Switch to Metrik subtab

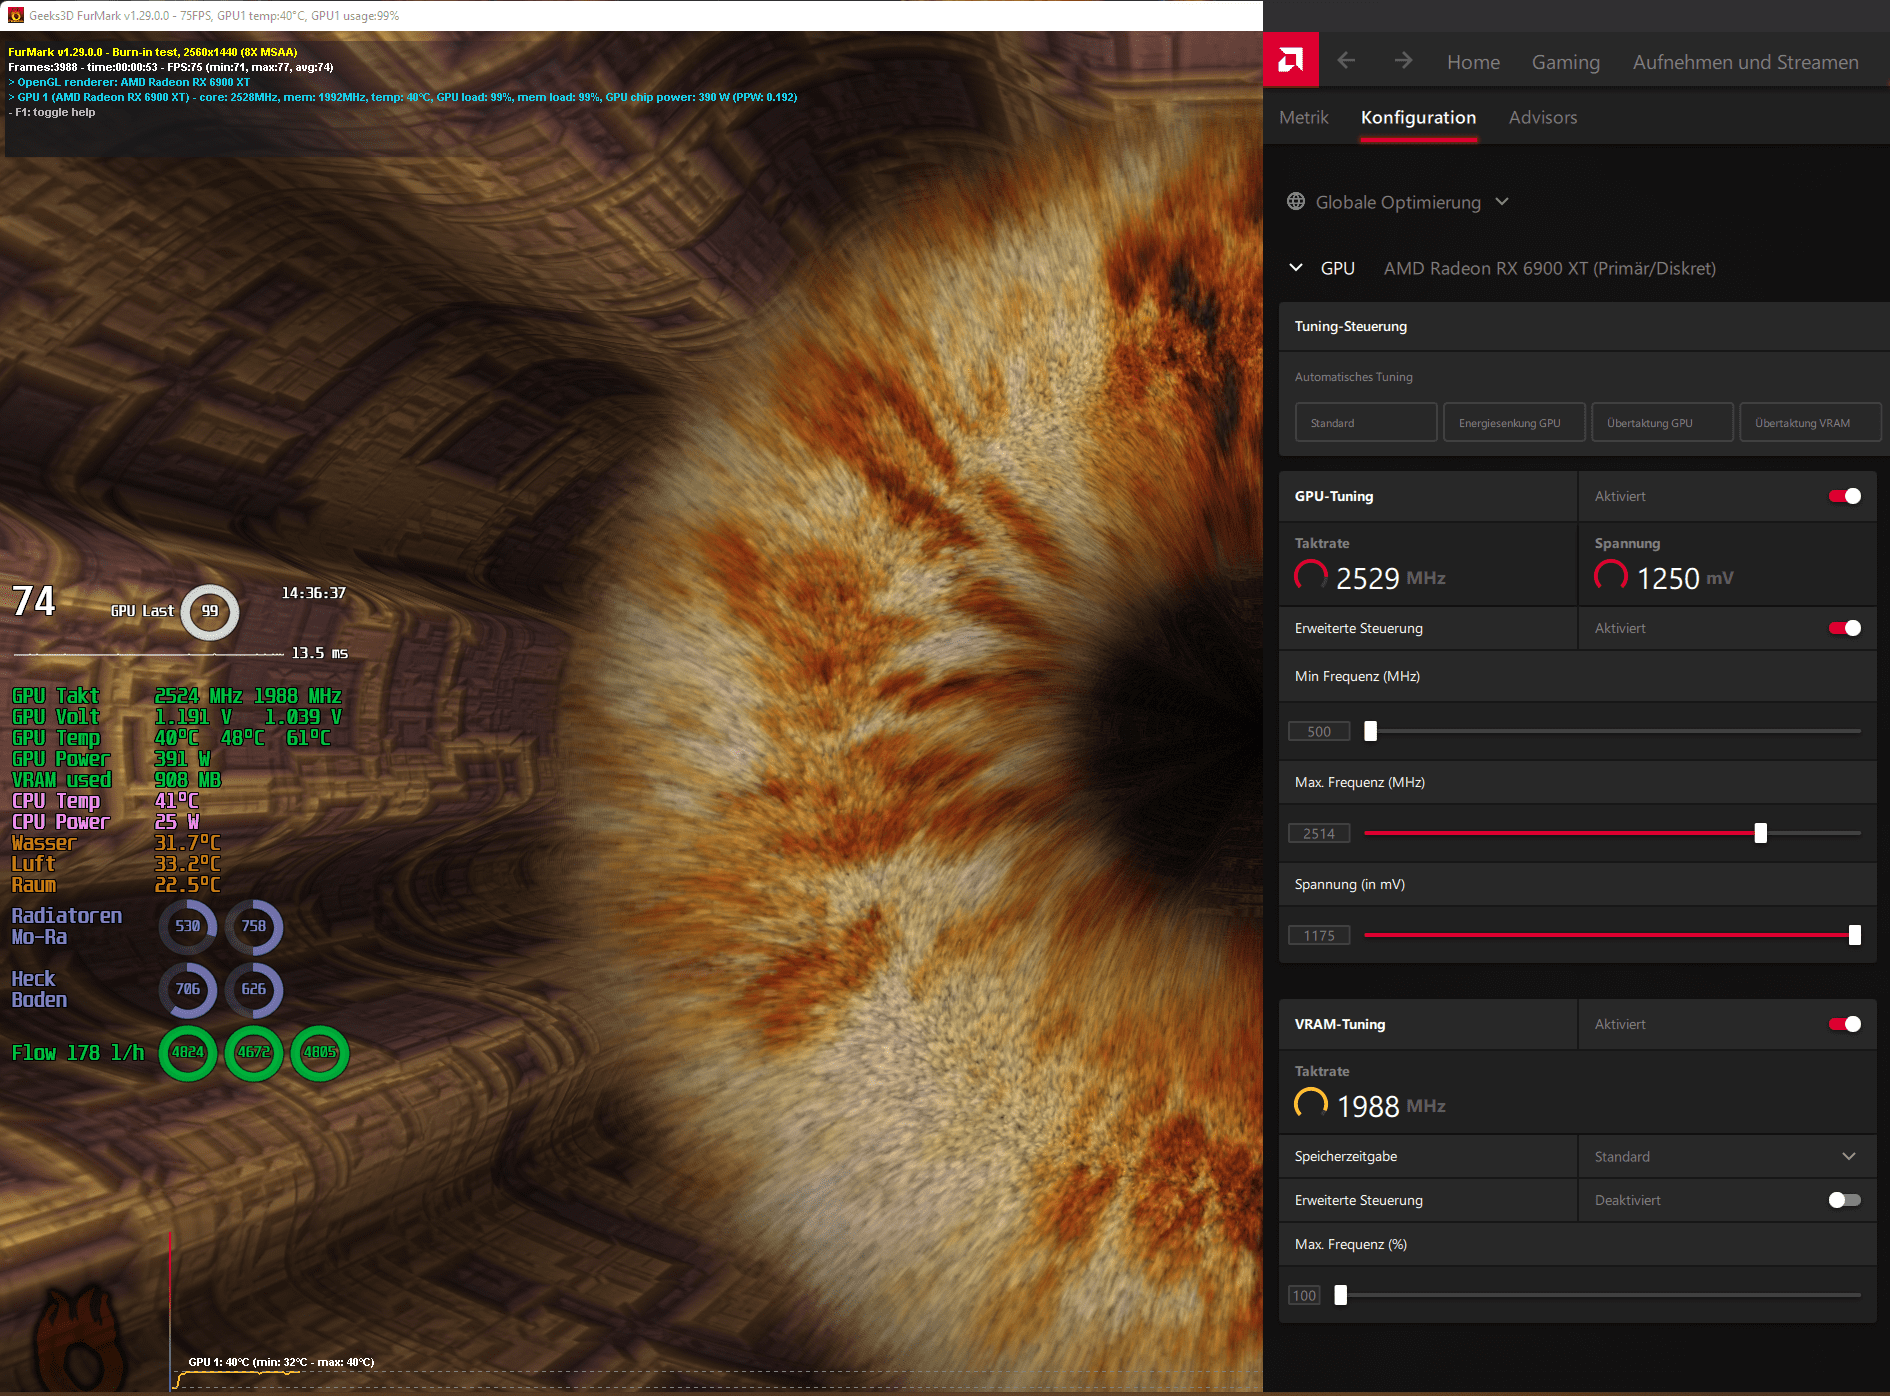click(x=1304, y=117)
